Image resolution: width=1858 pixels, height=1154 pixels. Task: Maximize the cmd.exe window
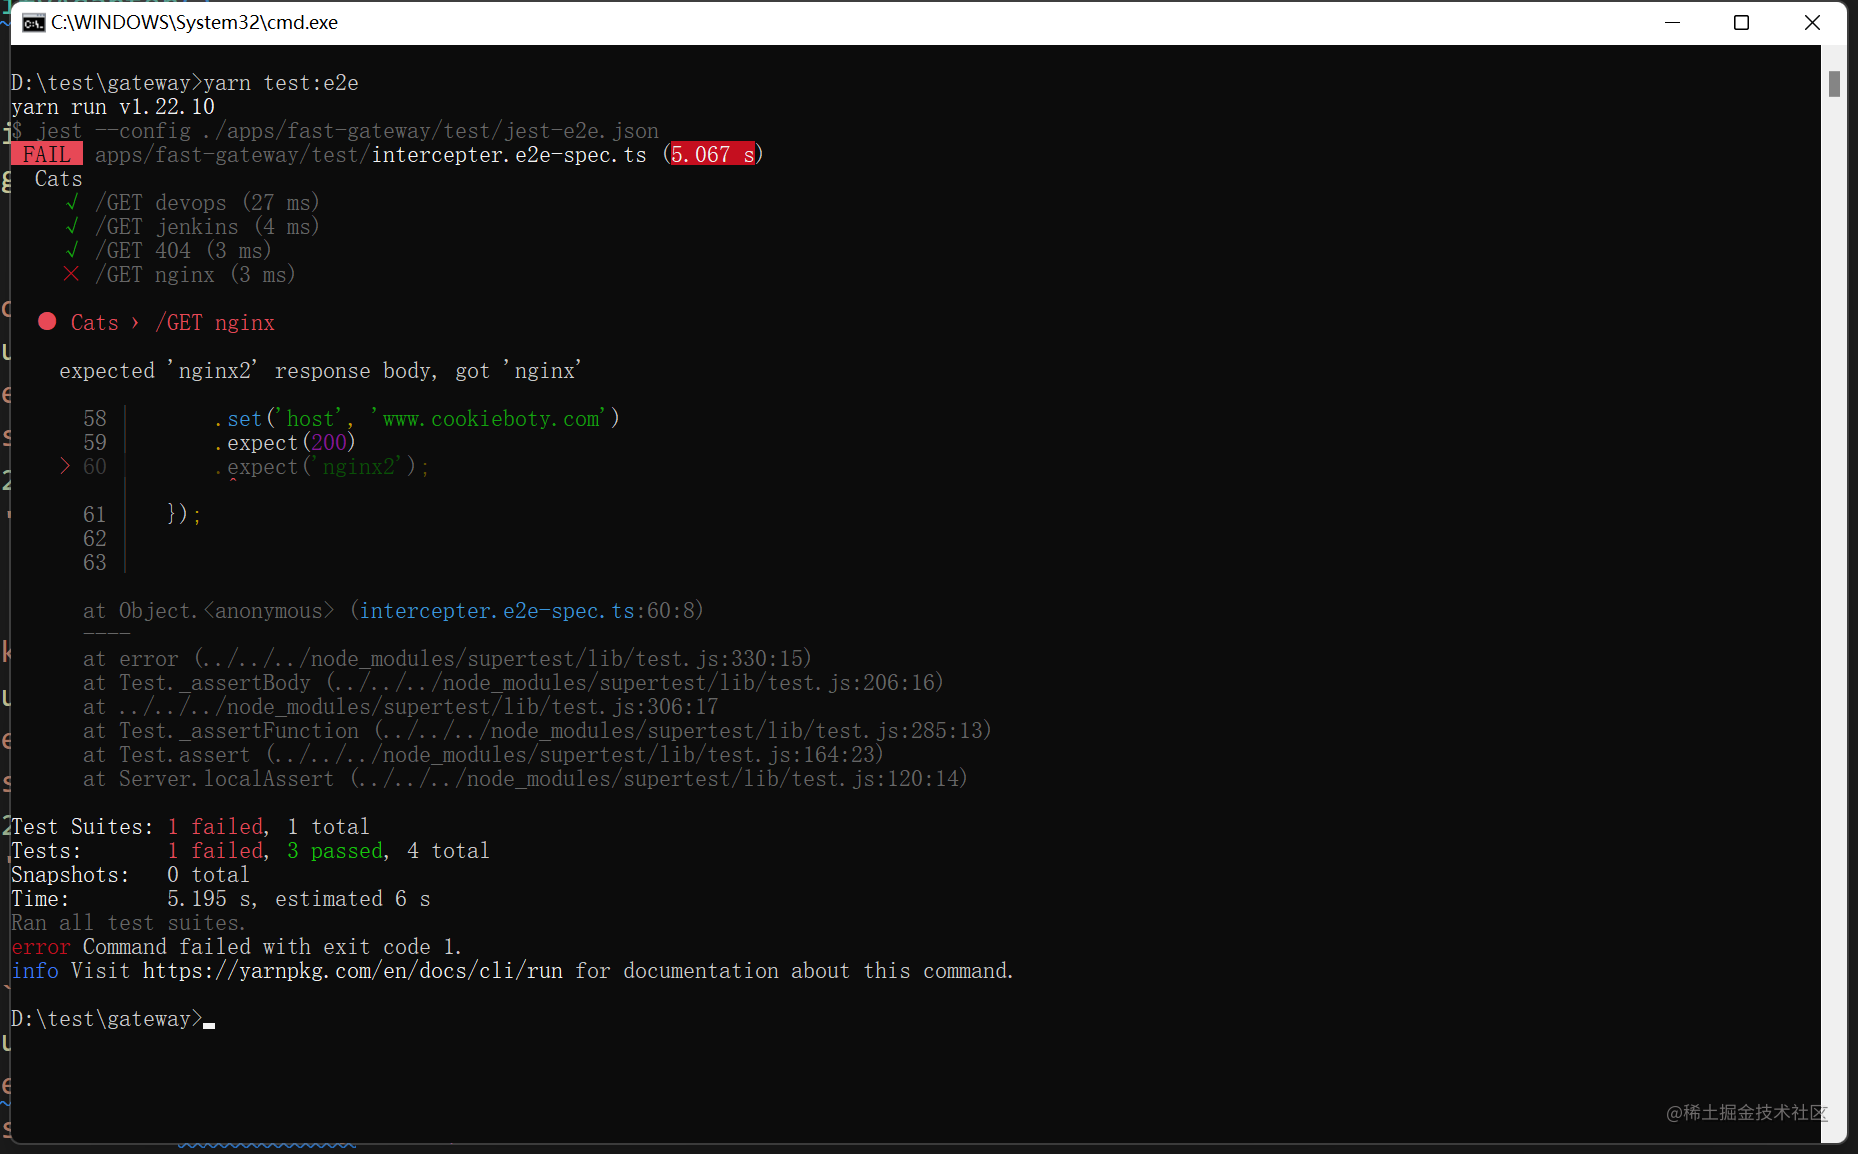tap(1741, 22)
